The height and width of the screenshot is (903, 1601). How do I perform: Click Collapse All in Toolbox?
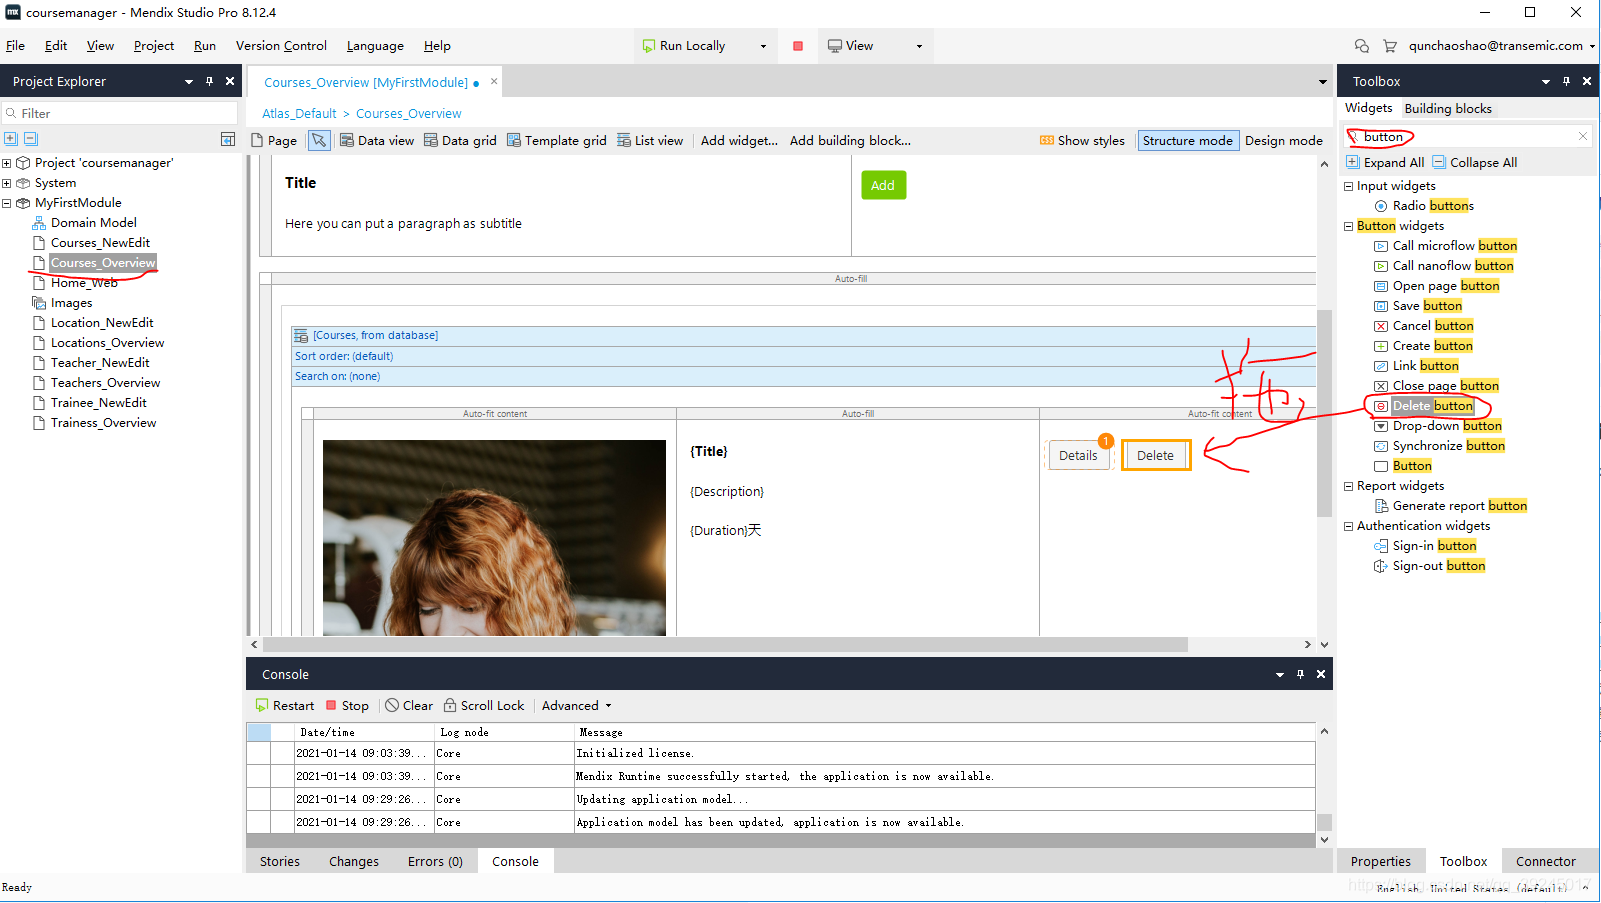click(1474, 162)
